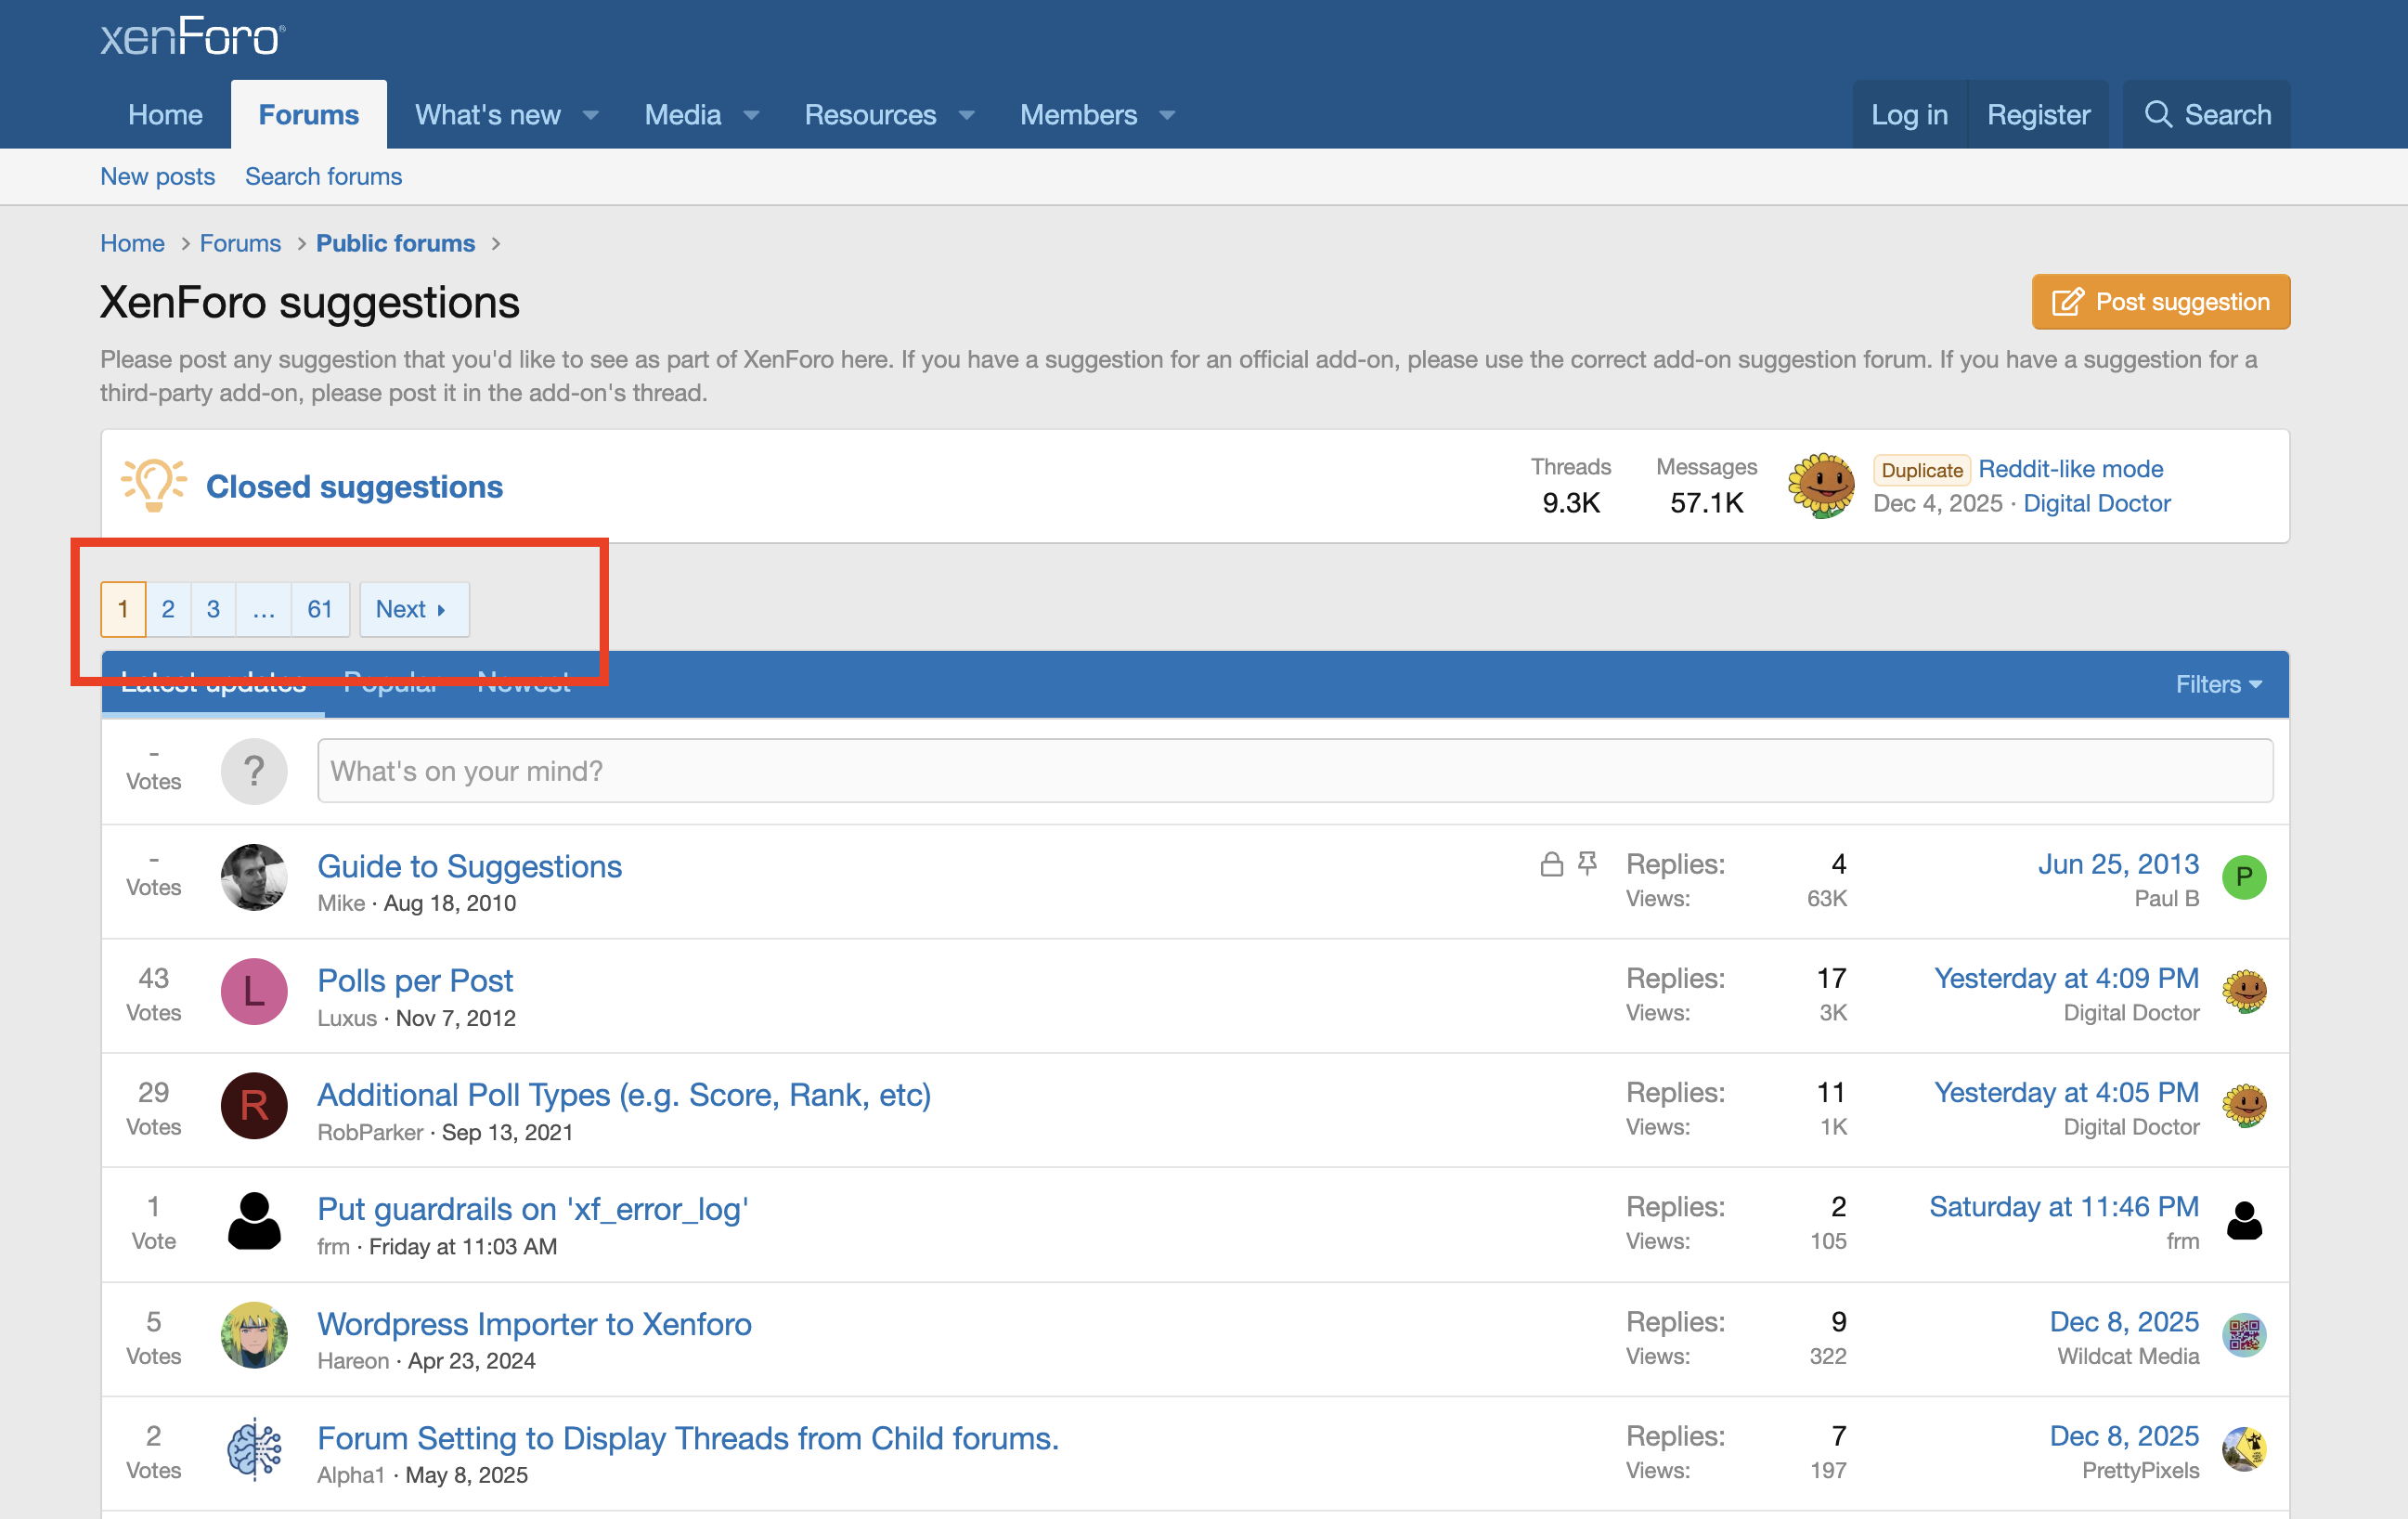Click the What's on your mind field

click(x=1294, y=771)
